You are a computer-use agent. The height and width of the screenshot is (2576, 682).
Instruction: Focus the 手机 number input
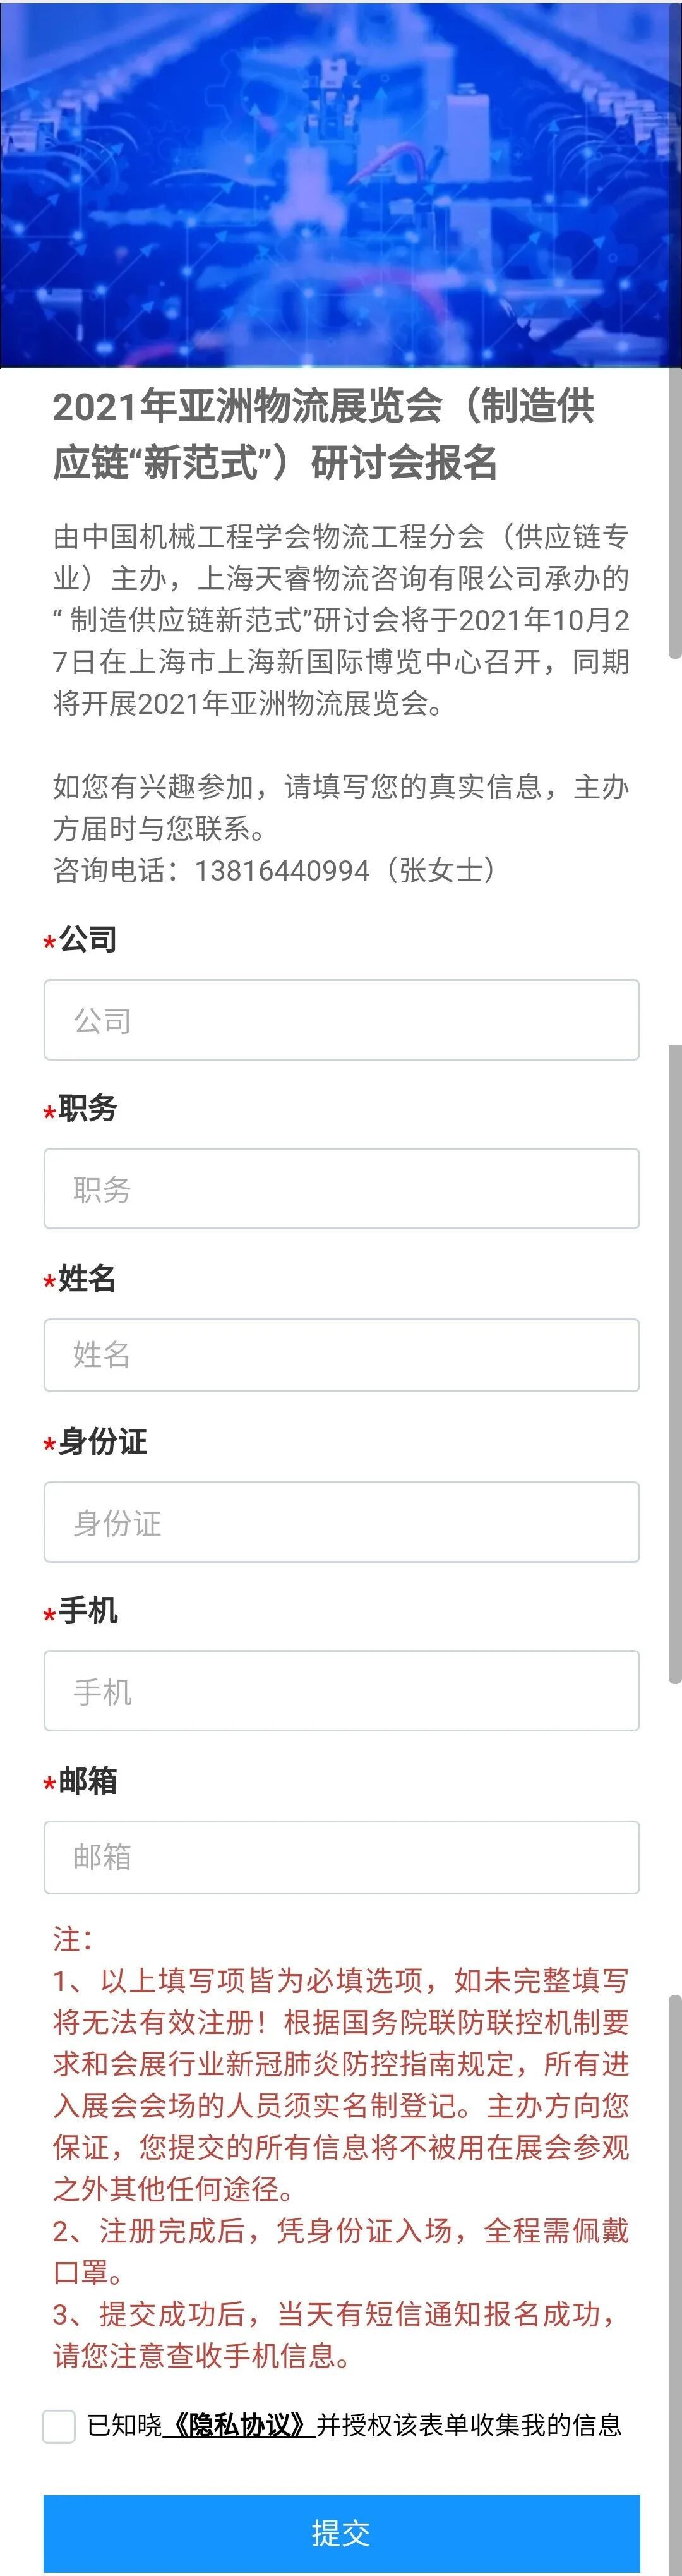coord(341,1691)
